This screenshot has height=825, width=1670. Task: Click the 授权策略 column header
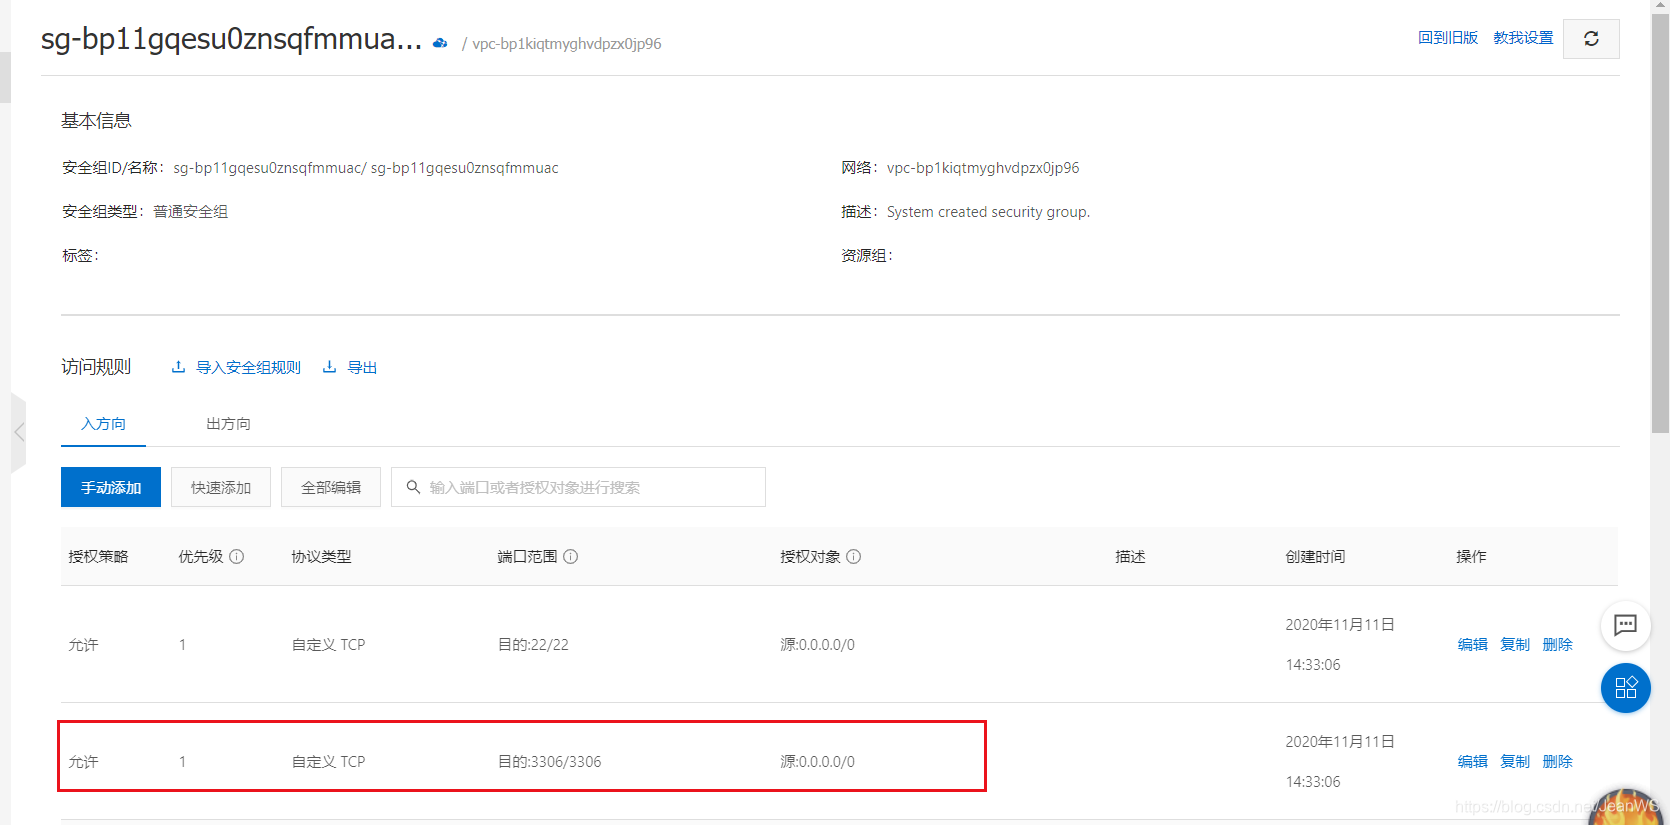98,557
